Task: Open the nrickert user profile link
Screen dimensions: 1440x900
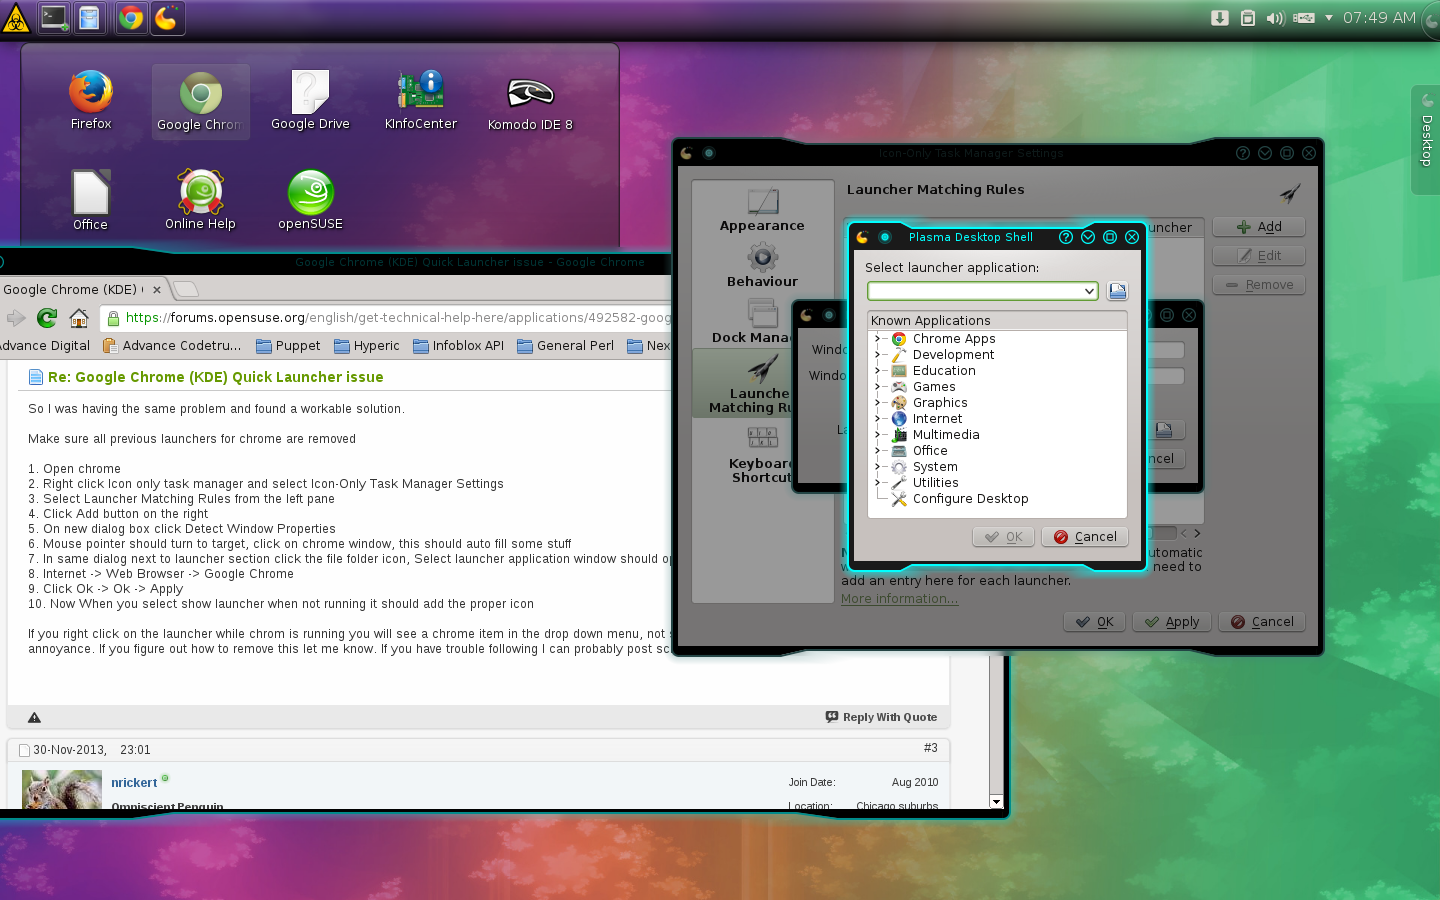Action: pos(134,783)
